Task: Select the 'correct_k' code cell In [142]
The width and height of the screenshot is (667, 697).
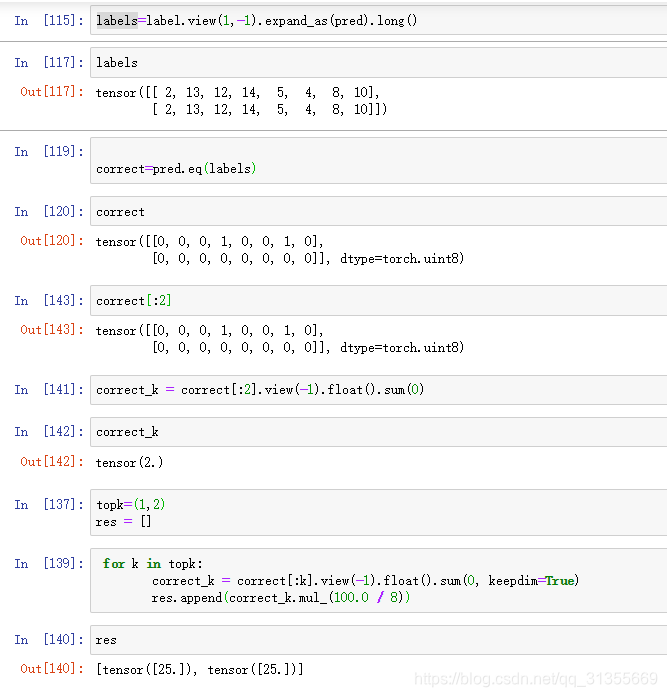Action: click(379, 432)
